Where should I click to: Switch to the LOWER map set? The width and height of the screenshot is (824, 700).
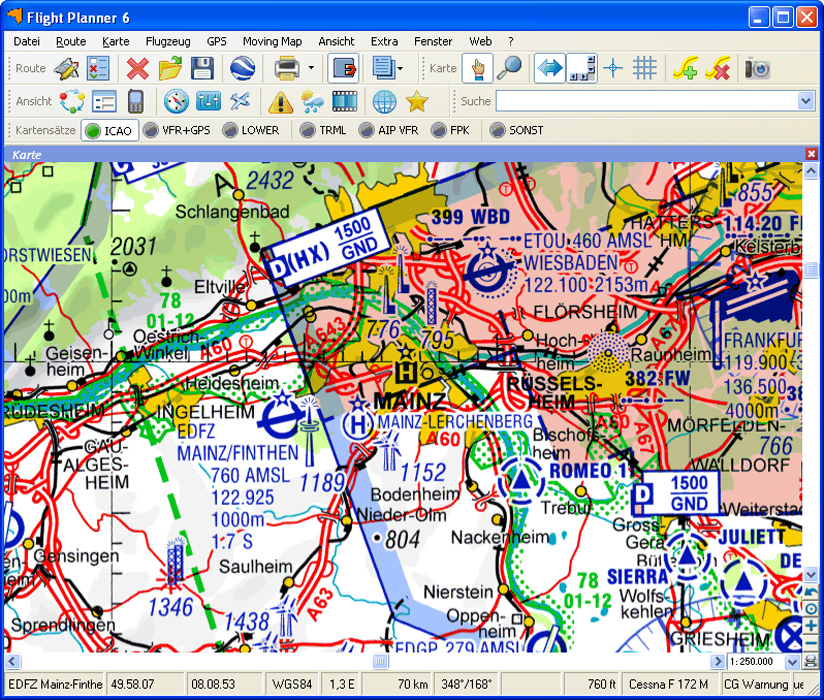coord(251,130)
